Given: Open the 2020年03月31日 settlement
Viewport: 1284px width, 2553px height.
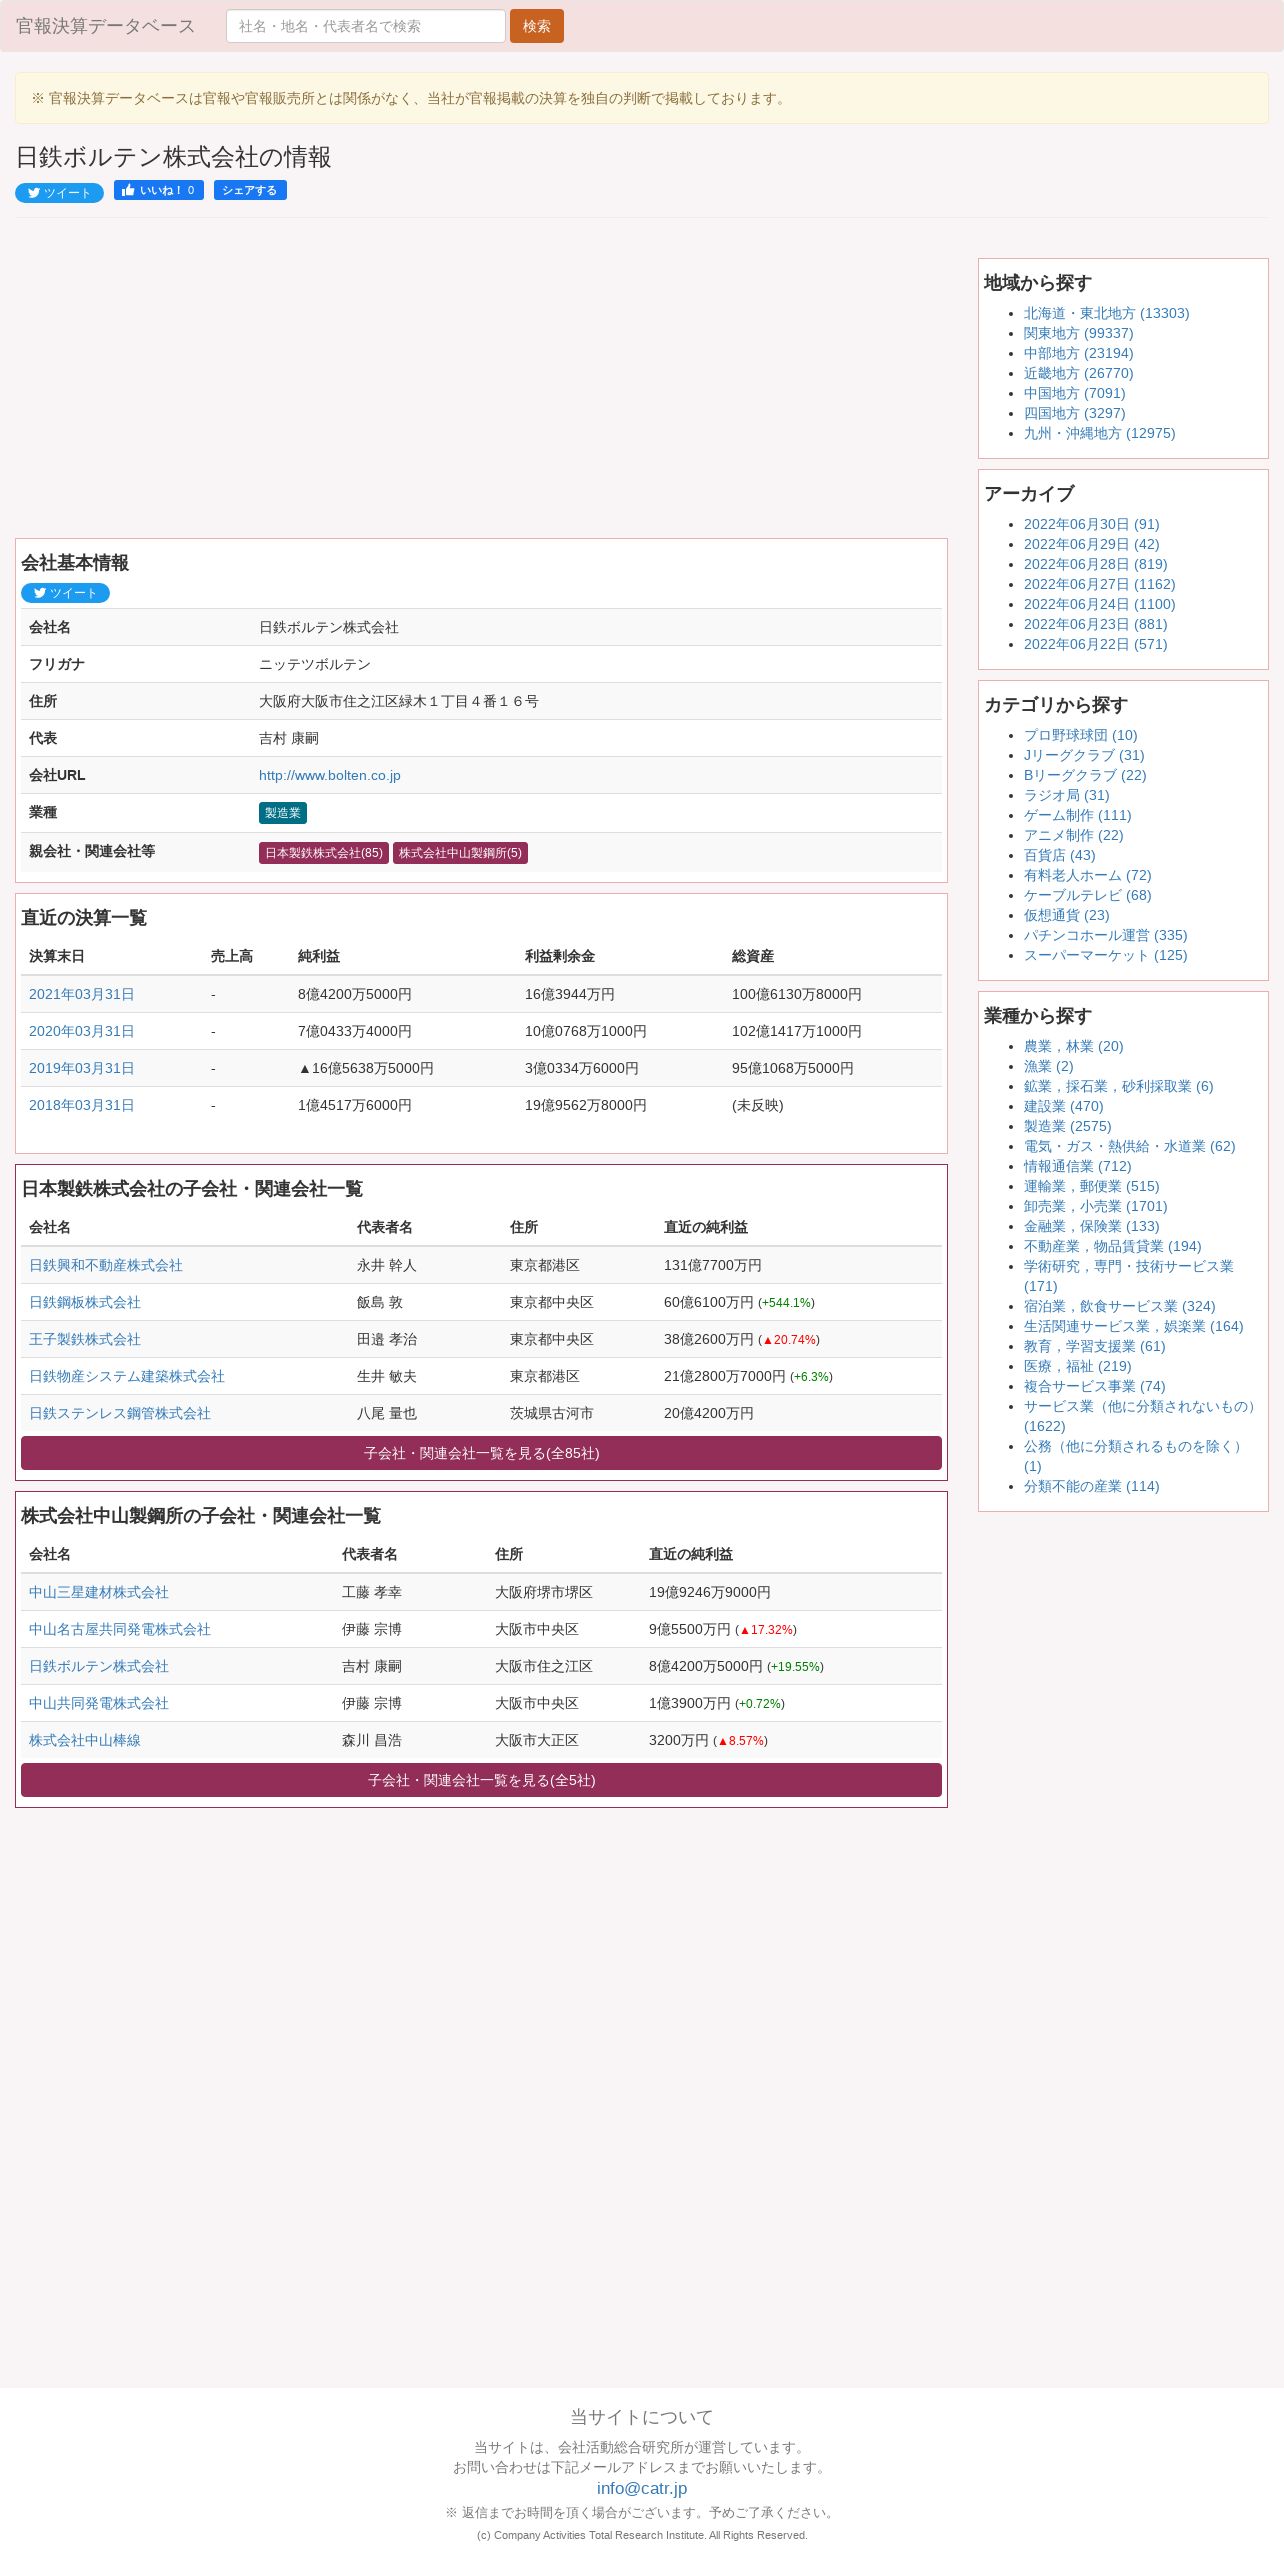Looking at the screenshot, I should [82, 1031].
